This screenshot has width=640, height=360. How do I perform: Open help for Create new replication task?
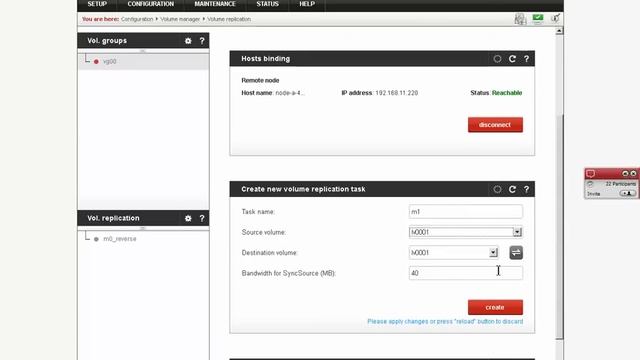point(527,189)
